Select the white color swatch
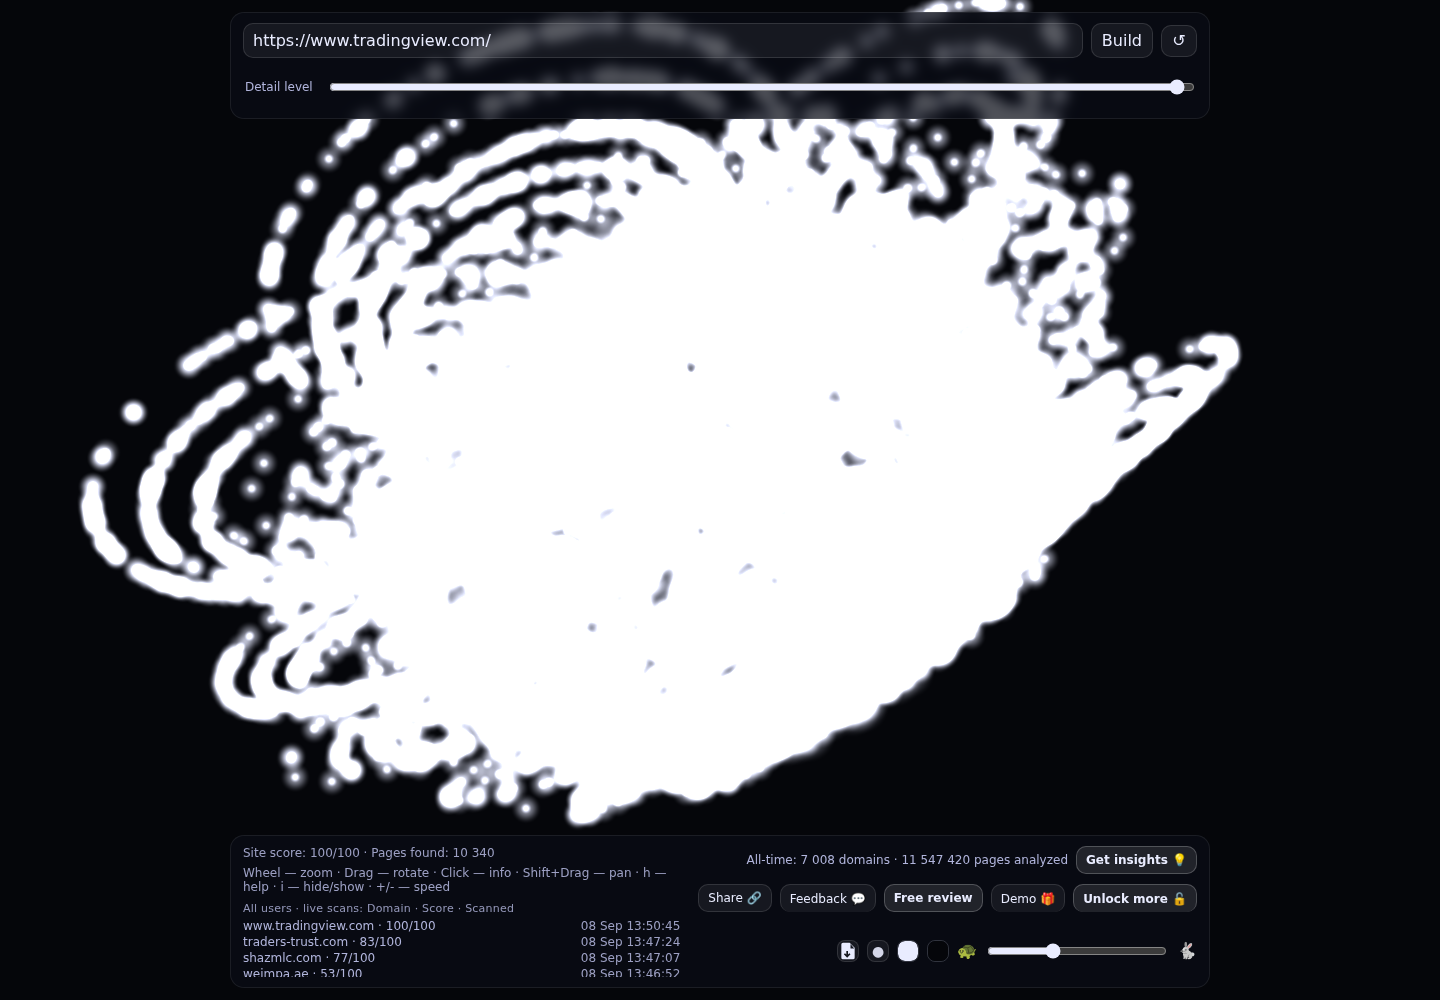The width and height of the screenshot is (1440, 1000). tap(908, 951)
